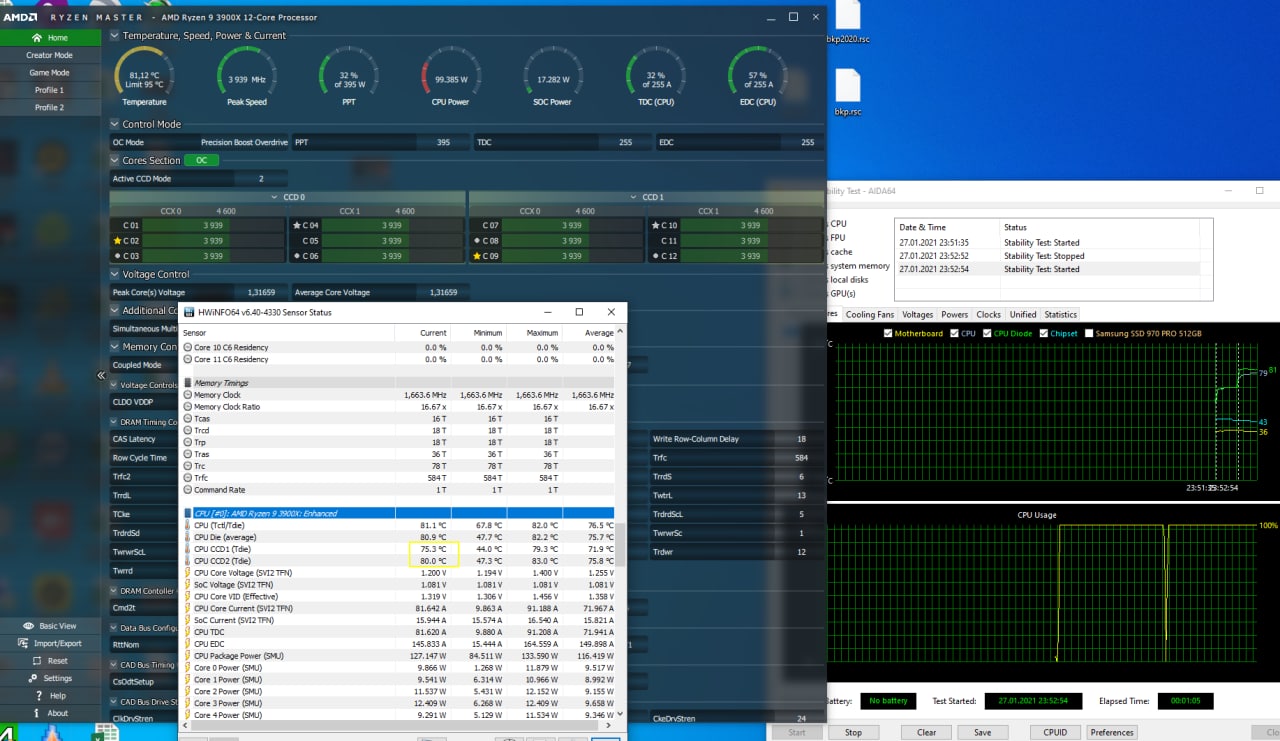The width and height of the screenshot is (1280, 741).
Task: Uncheck the Chipset graph checkbox in AIDA64
Action: click(x=1045, y=333)
